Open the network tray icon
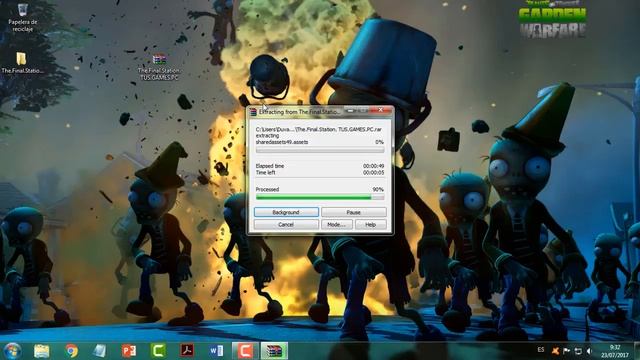The image size is (640, 360). (x=578, y=351)
